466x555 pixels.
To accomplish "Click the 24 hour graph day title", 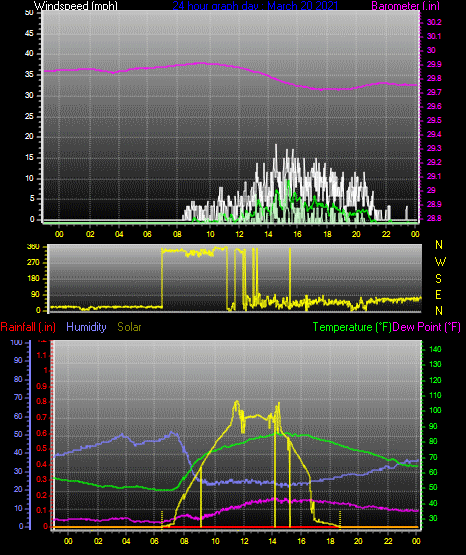I will (x=255, y=6).
